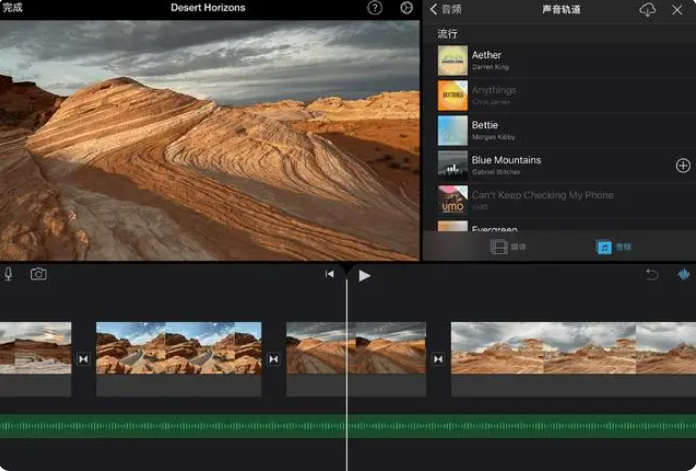
Task: Tap the UMO album artwork
Action: coord(453,200)
